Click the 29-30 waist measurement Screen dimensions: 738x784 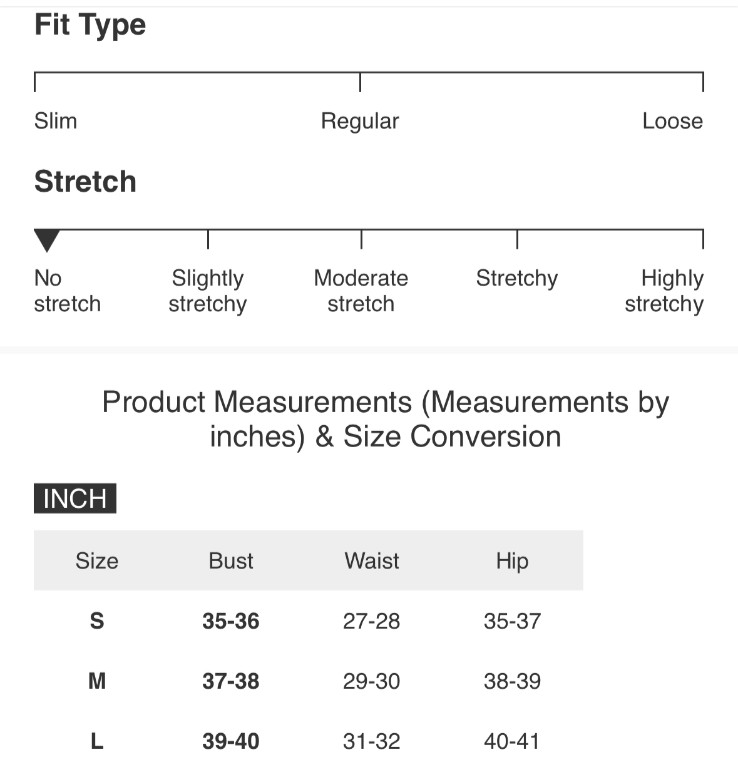pyautogui.click(x=372, y=681)
